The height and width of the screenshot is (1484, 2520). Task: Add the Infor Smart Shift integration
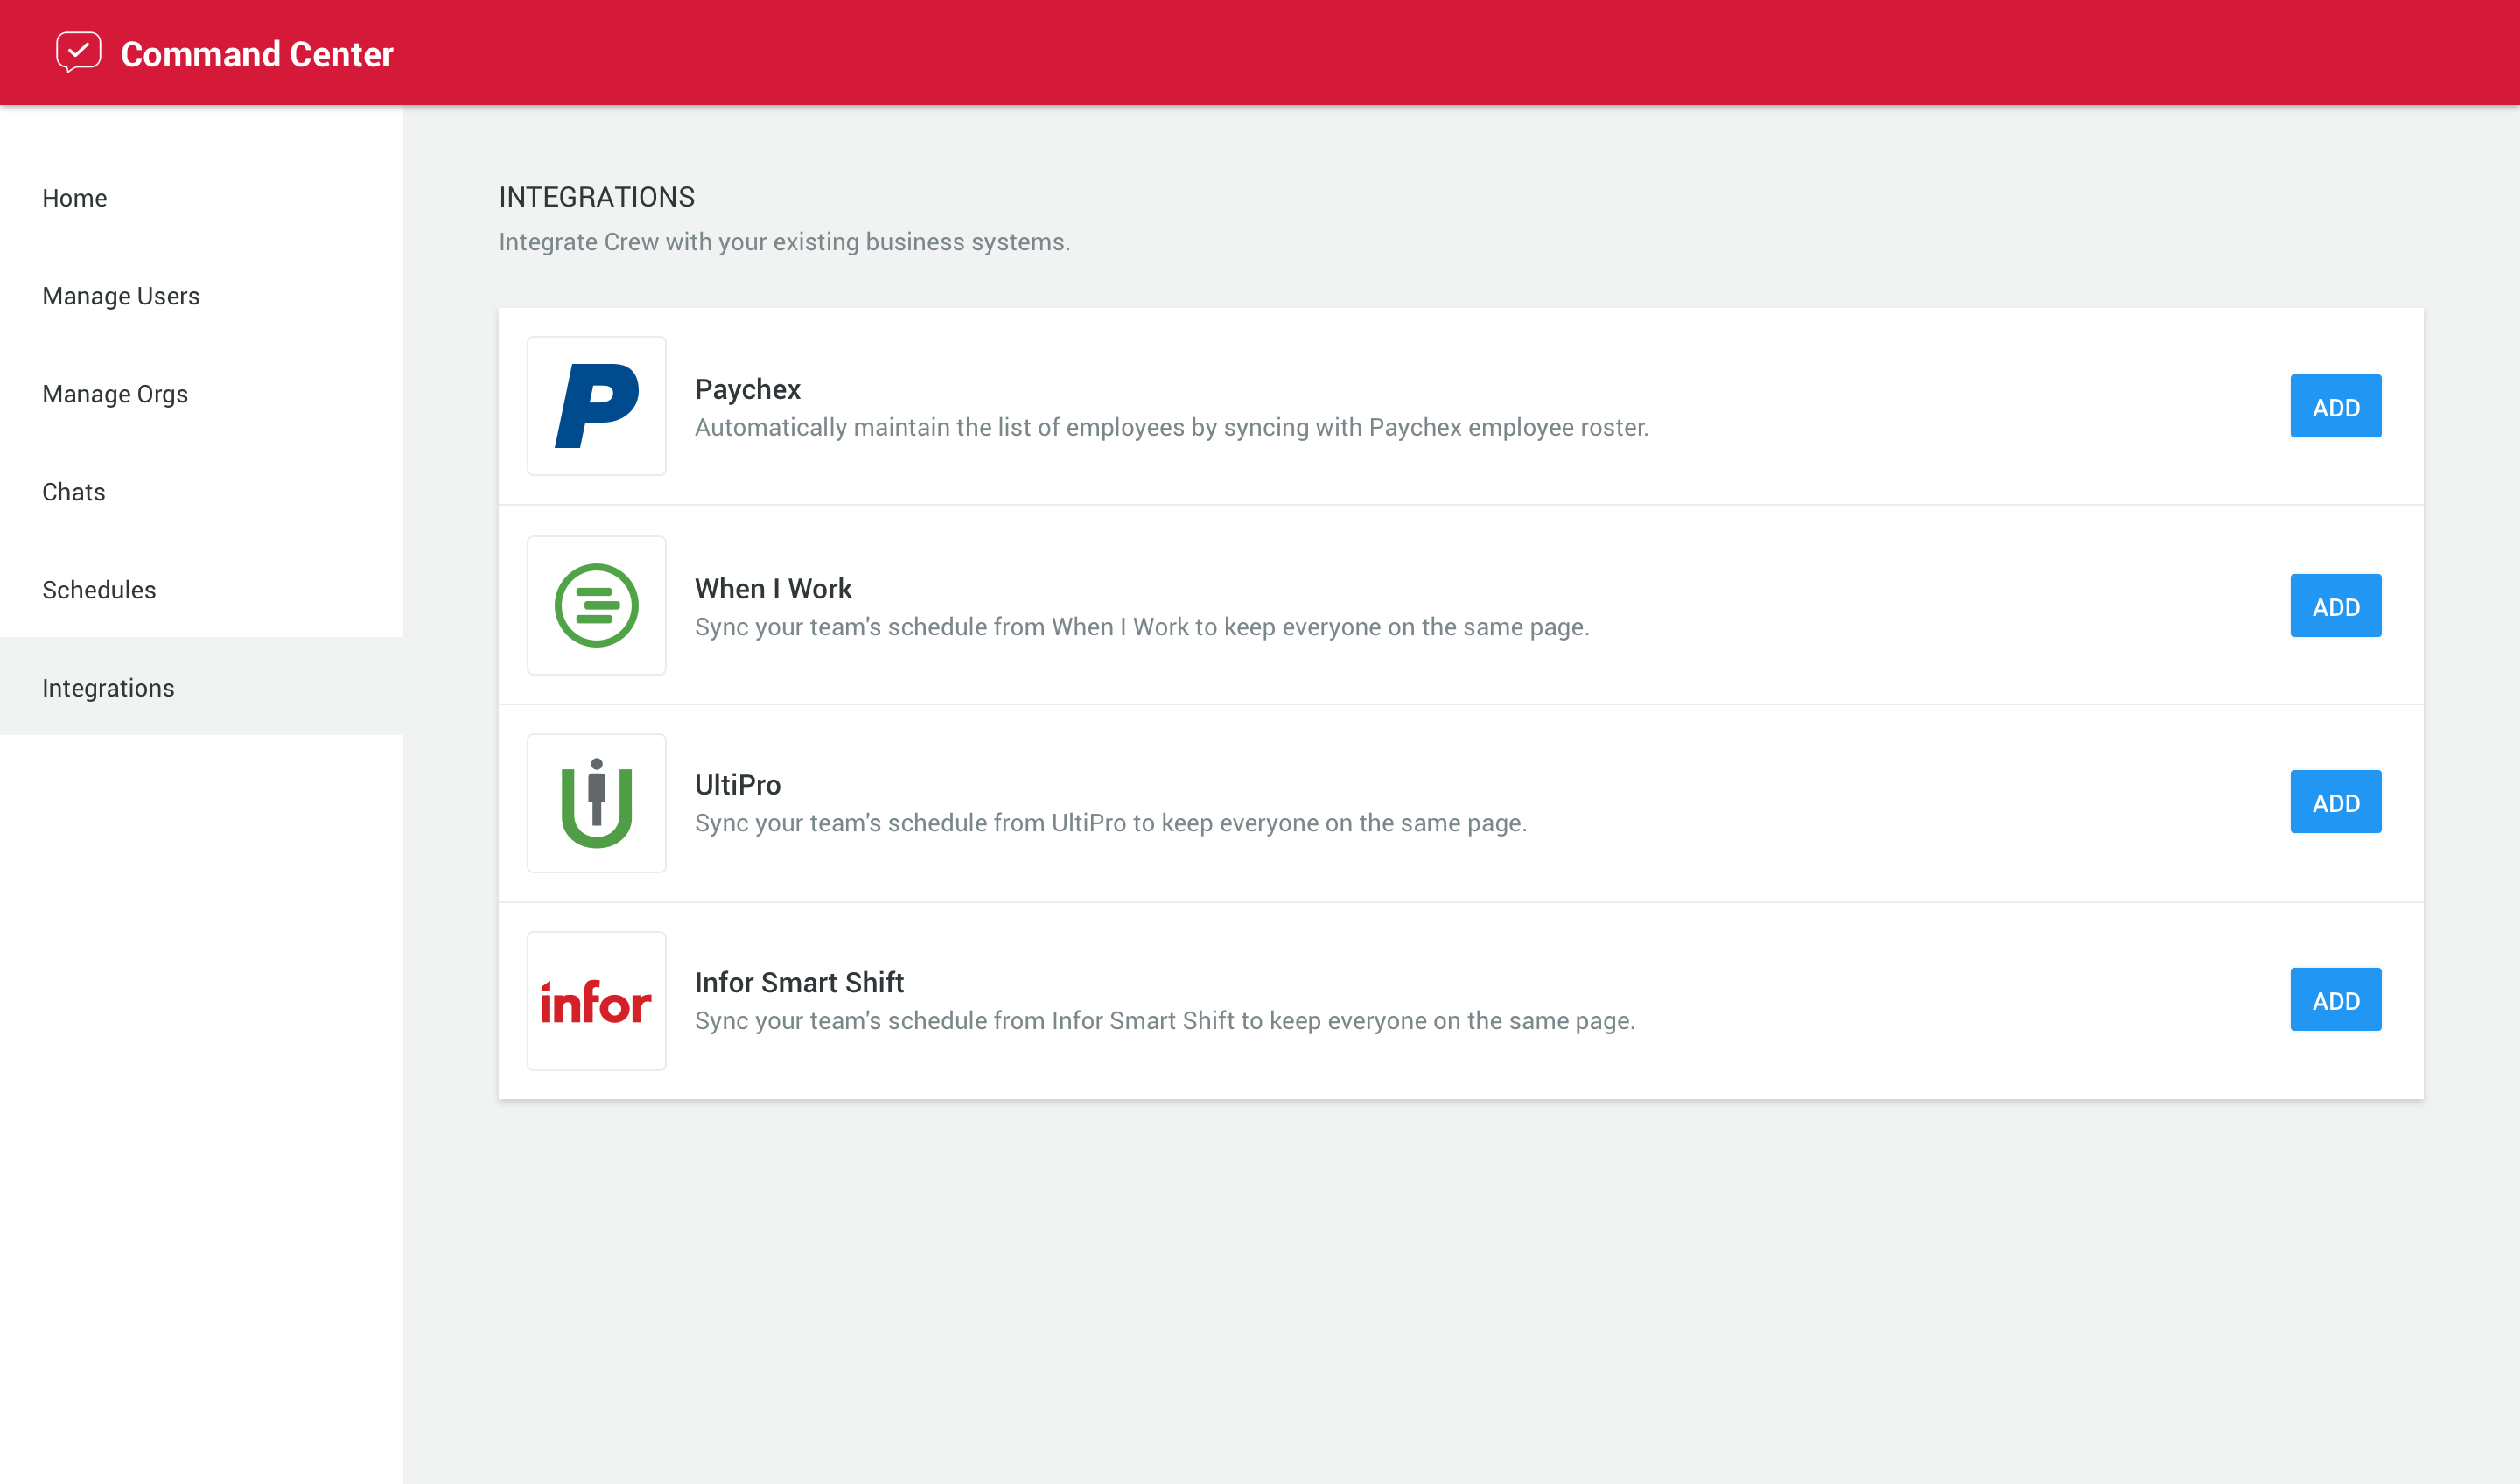2335,999
